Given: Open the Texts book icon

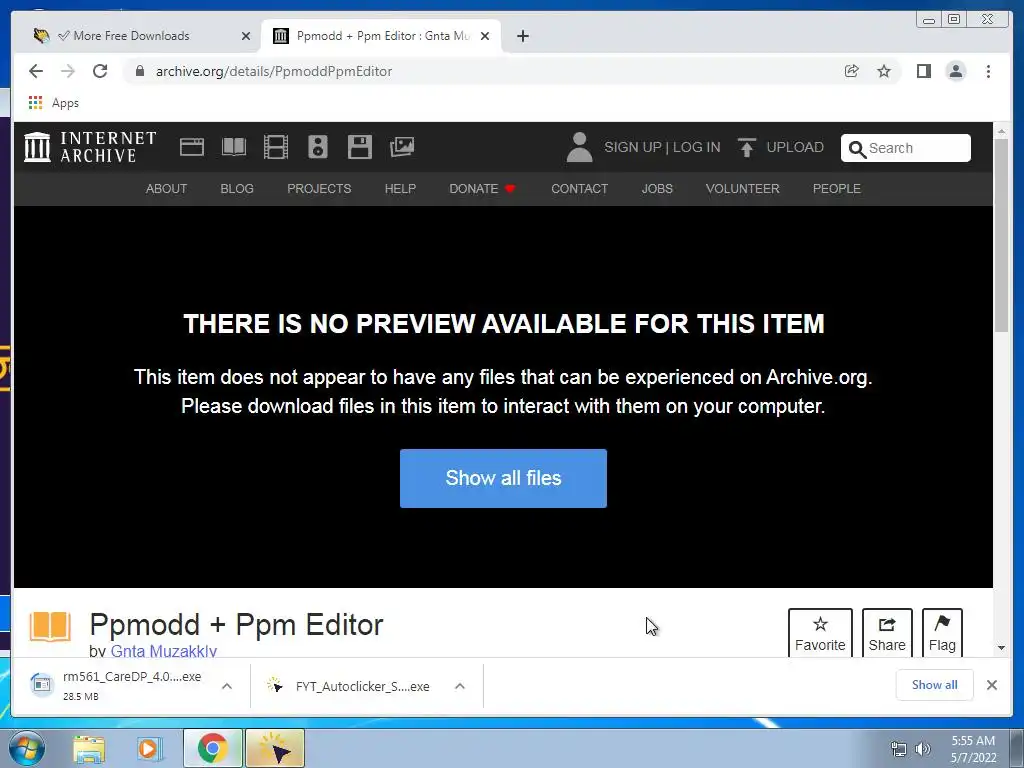Looking at the screenshot, I should (234, 147).
